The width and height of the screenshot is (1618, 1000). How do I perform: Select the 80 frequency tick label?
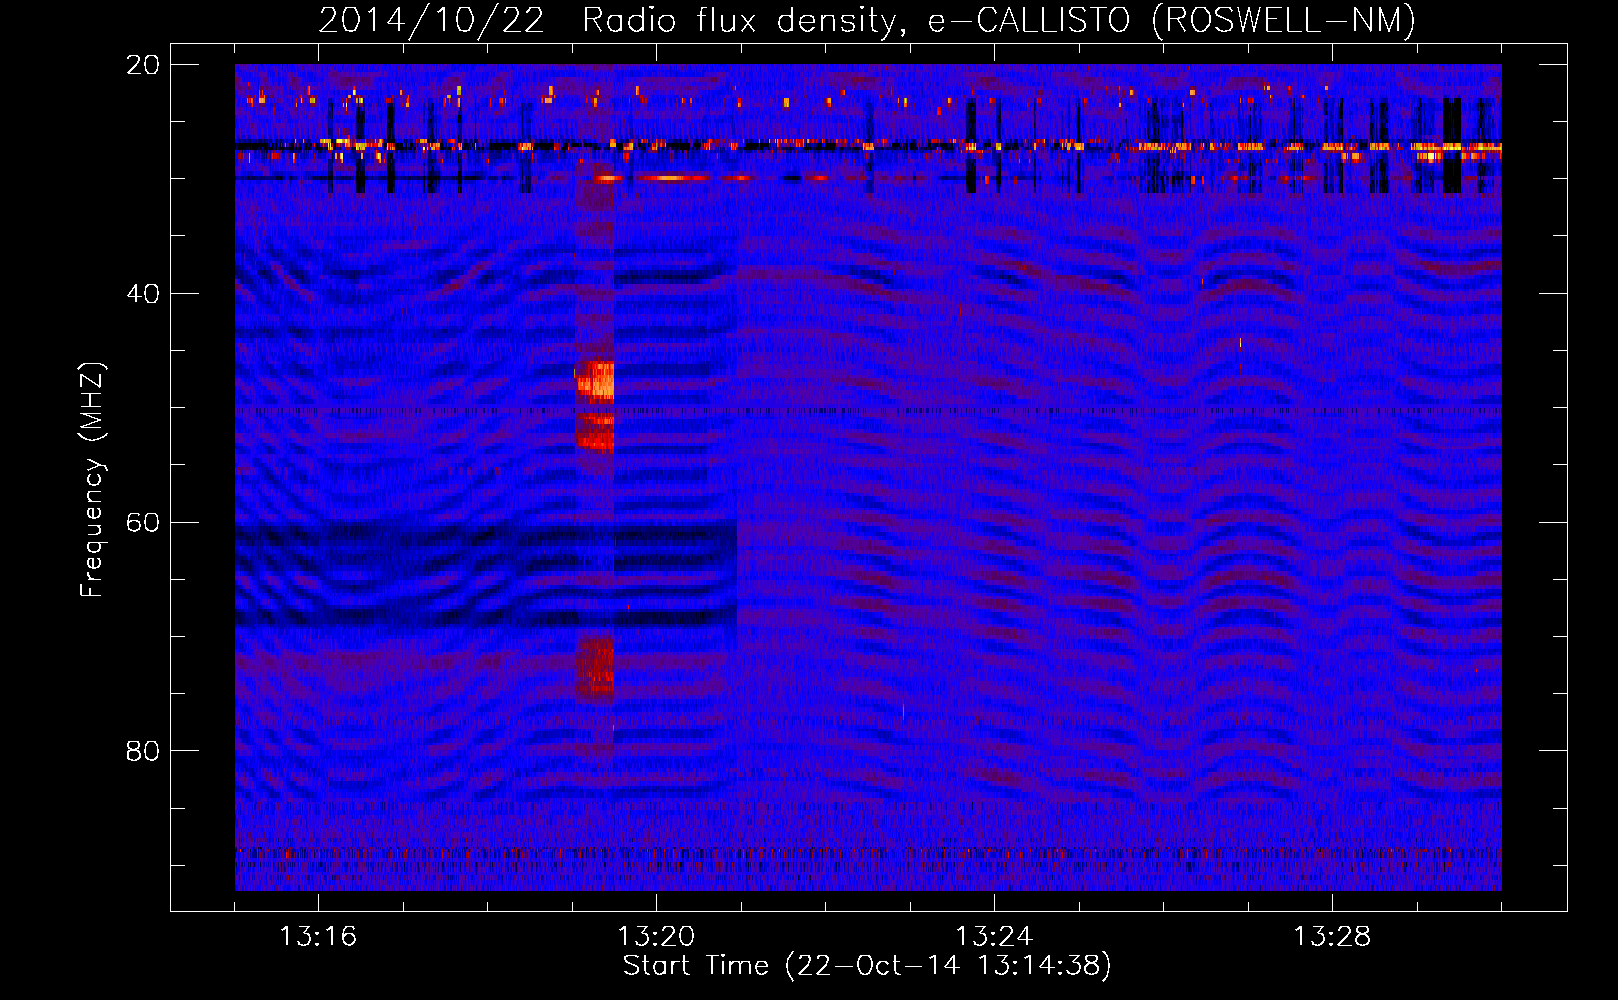point(143,751)
